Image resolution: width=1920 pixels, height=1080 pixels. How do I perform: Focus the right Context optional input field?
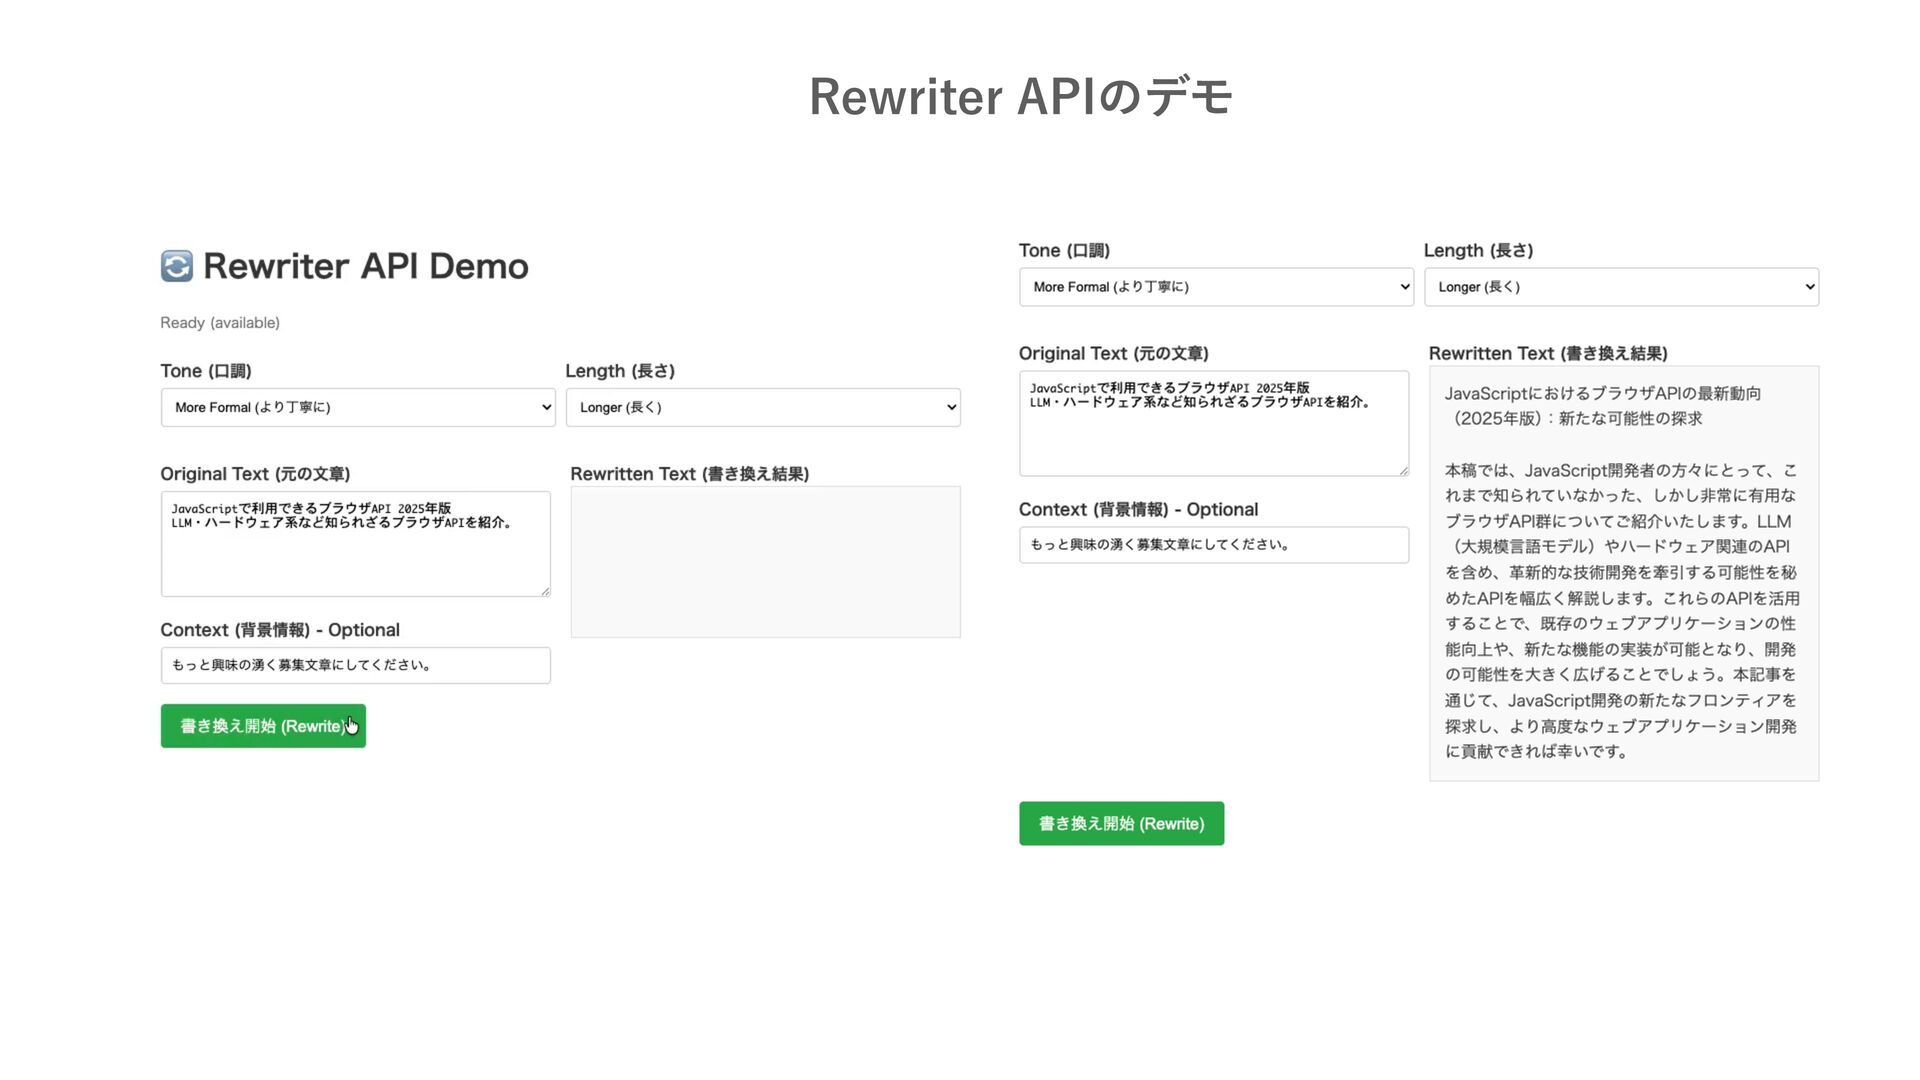1213,545
